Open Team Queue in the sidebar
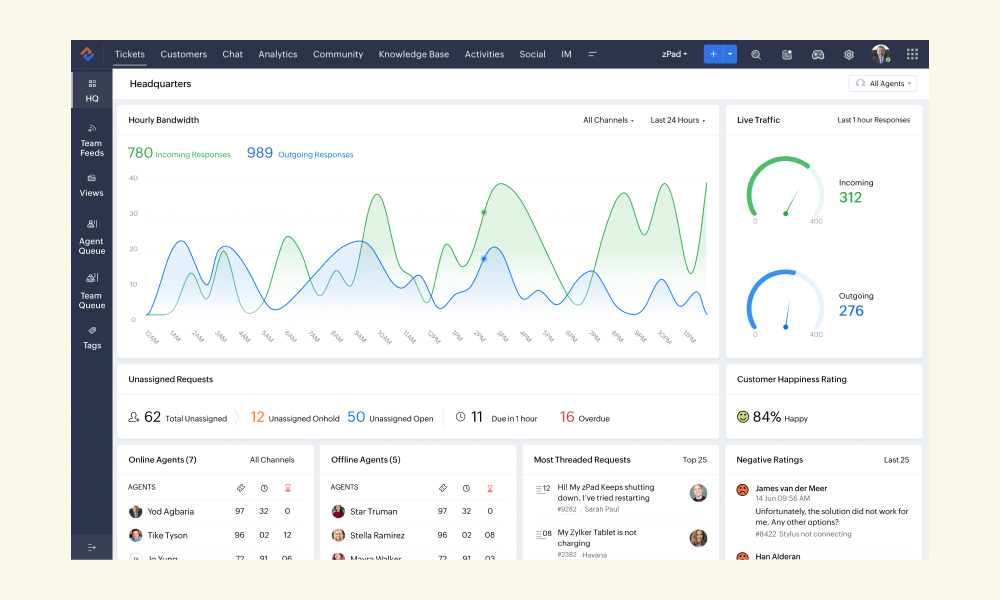This screenshot has width=1000, height=600. click(x=92, y=291)
